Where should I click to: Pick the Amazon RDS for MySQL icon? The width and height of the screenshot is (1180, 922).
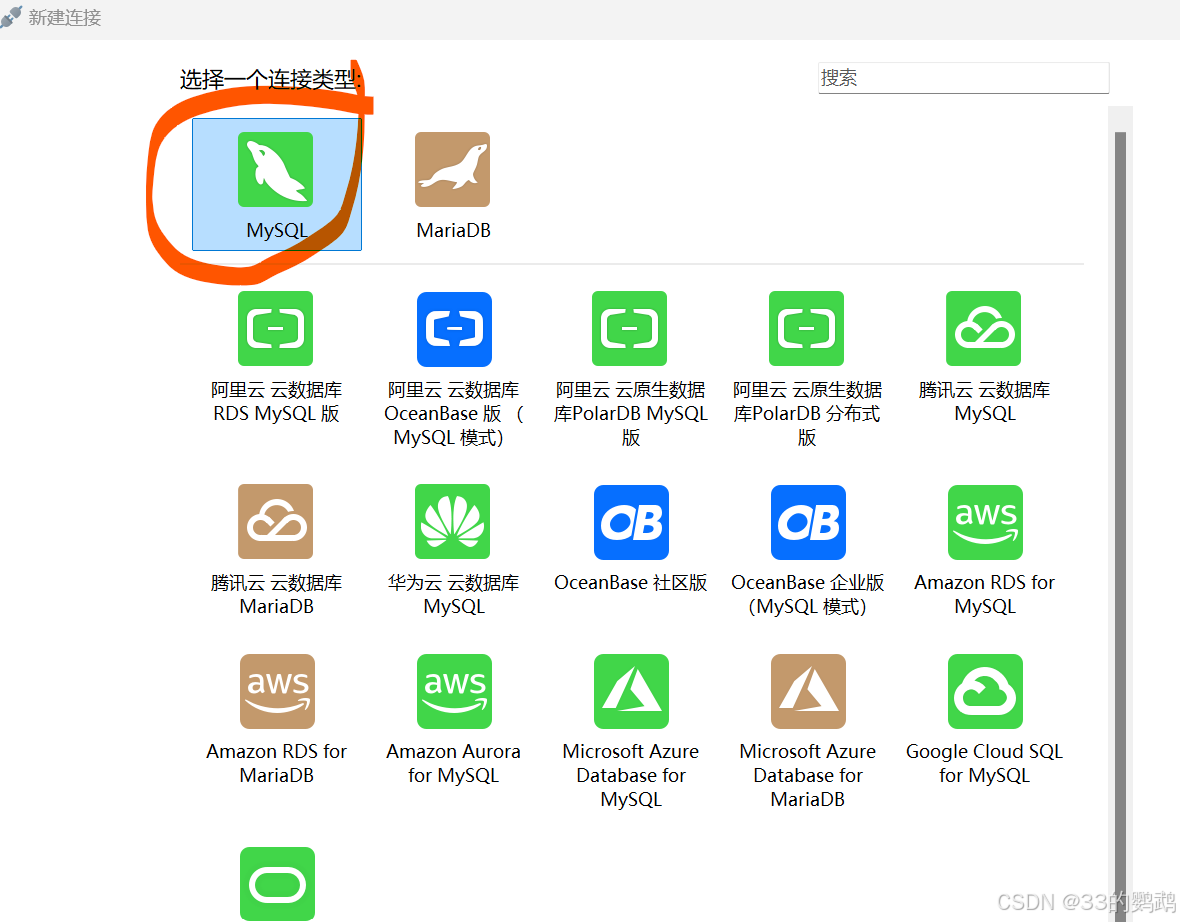pyautogui.click(x=985, y=522)
